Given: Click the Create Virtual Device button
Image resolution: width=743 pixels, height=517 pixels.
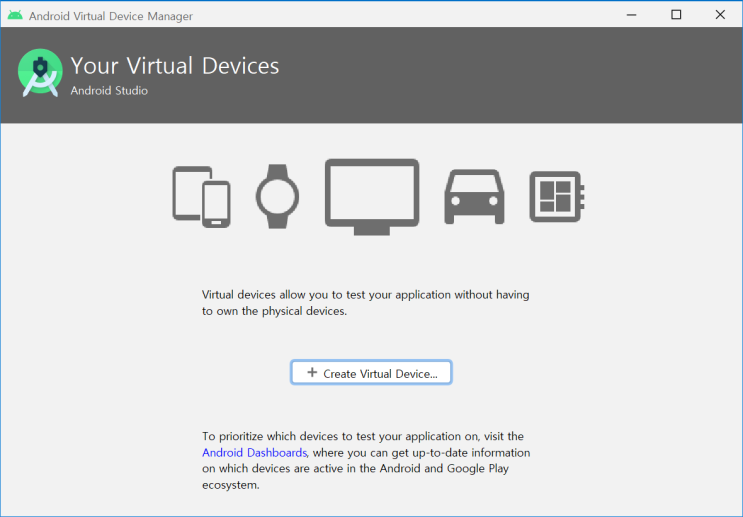Looking at the screenshot, I should point(371,372).
